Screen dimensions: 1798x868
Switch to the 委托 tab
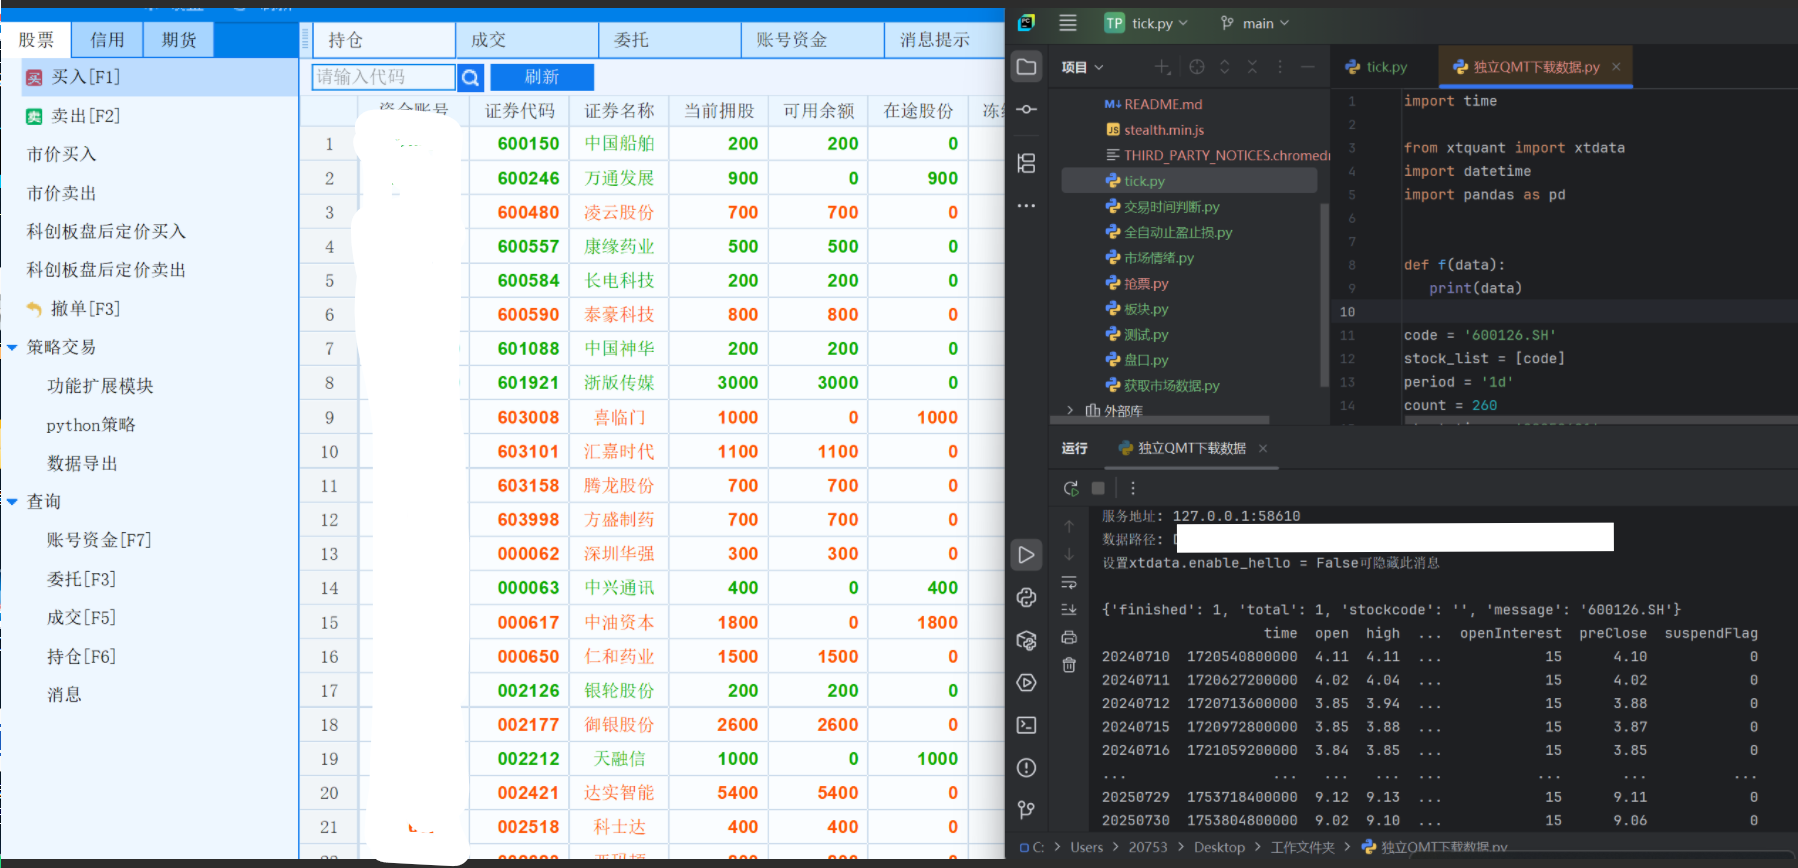pyautogui.click(x=670, y=40)
